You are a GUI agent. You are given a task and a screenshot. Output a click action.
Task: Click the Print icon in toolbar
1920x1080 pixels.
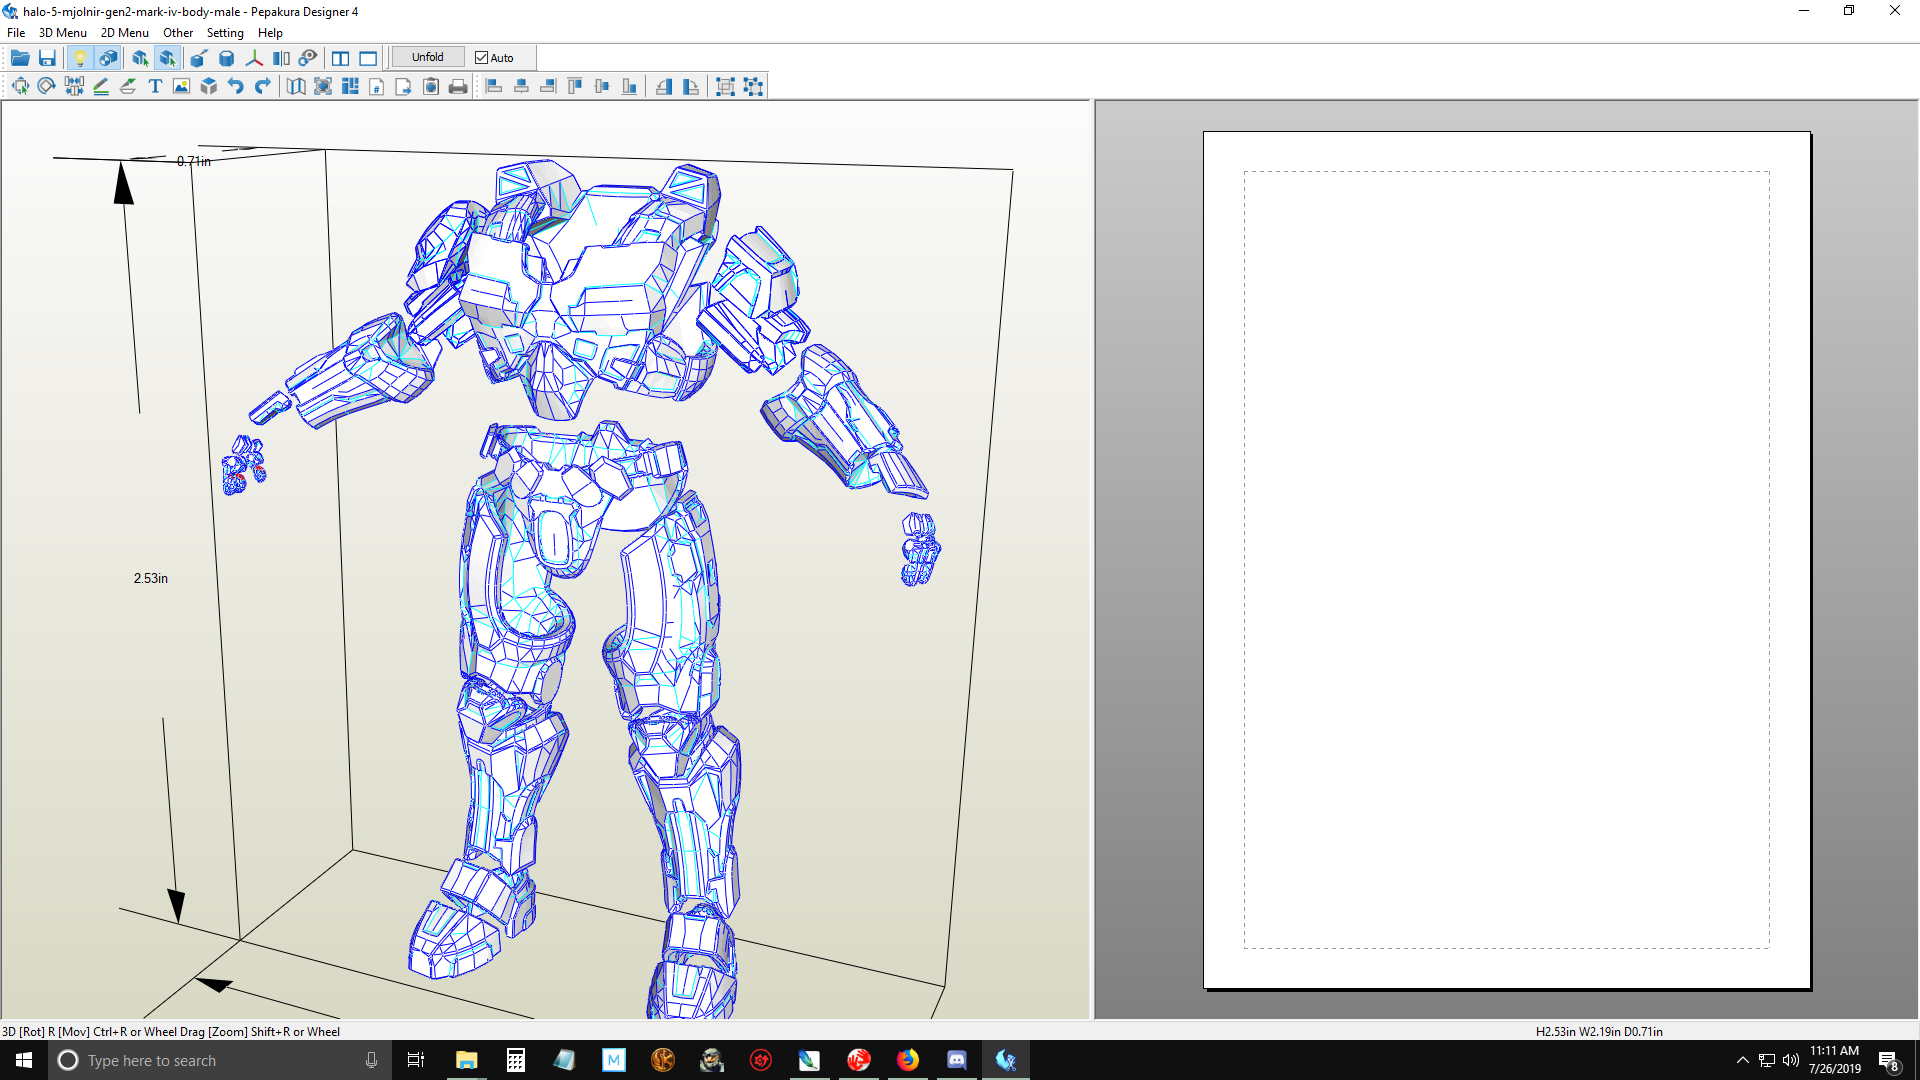coord(458,87)
